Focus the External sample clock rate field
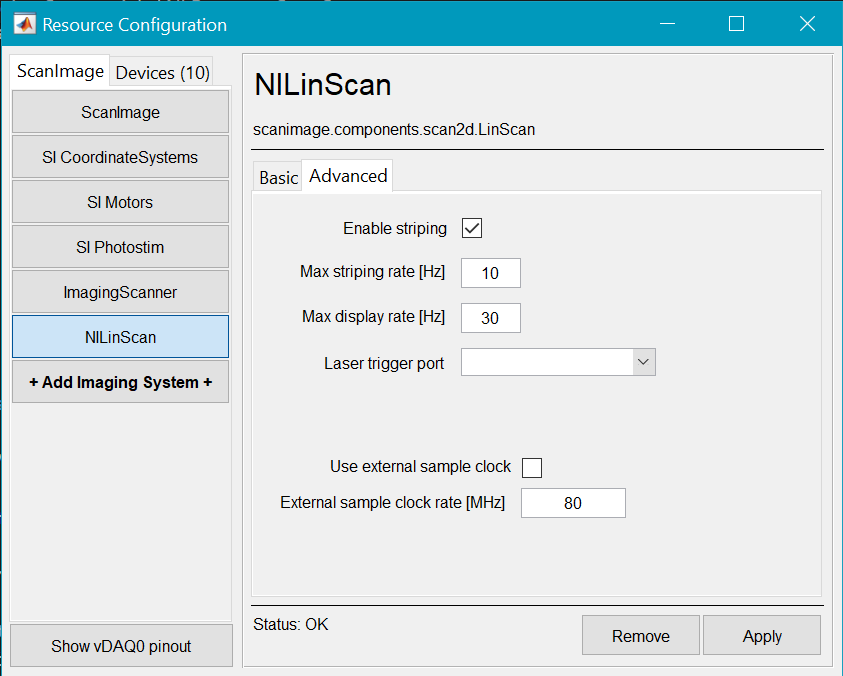The image size is (843, 676). tap(573, 503)
